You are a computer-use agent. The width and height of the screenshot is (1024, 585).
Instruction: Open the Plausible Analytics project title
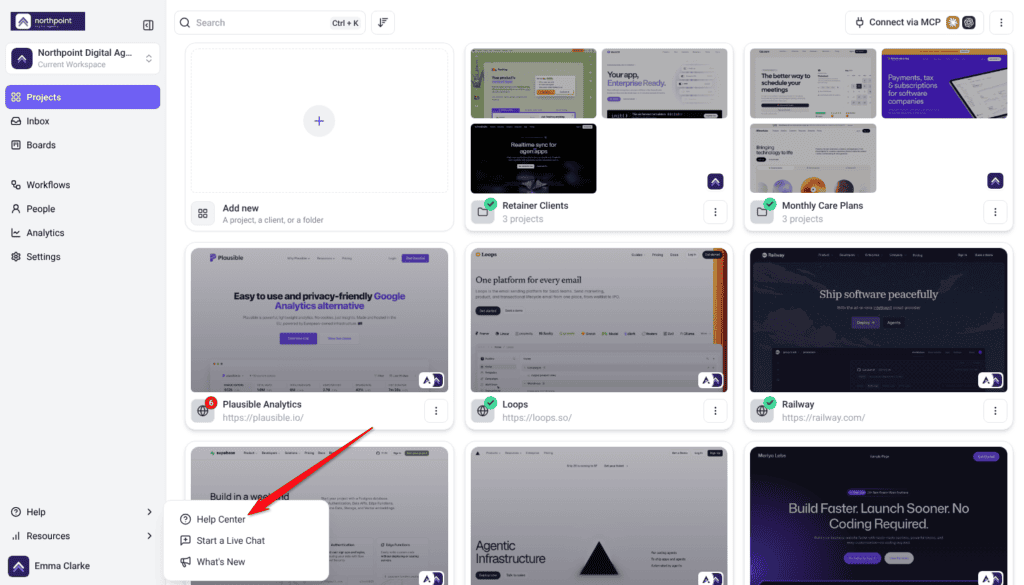(262, 404)
